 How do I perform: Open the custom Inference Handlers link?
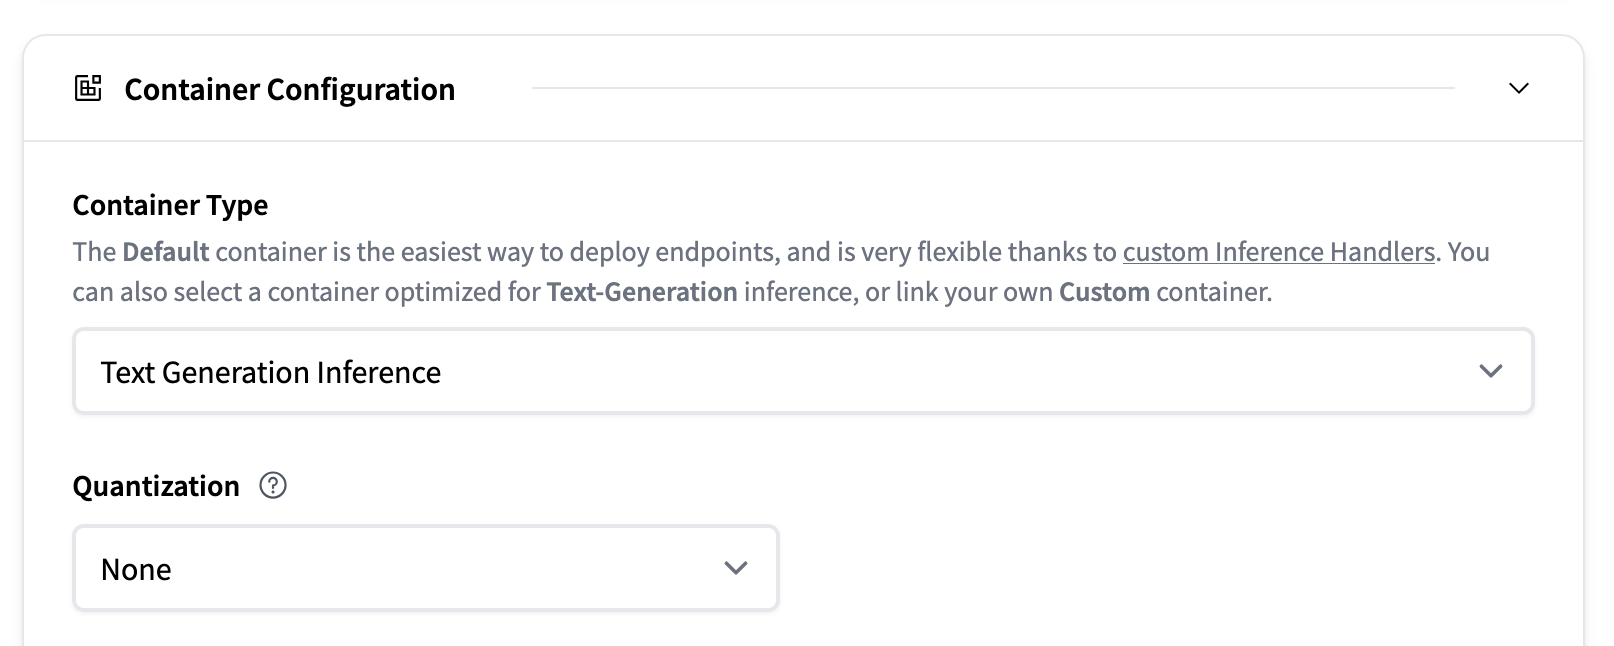[1278, 252]
